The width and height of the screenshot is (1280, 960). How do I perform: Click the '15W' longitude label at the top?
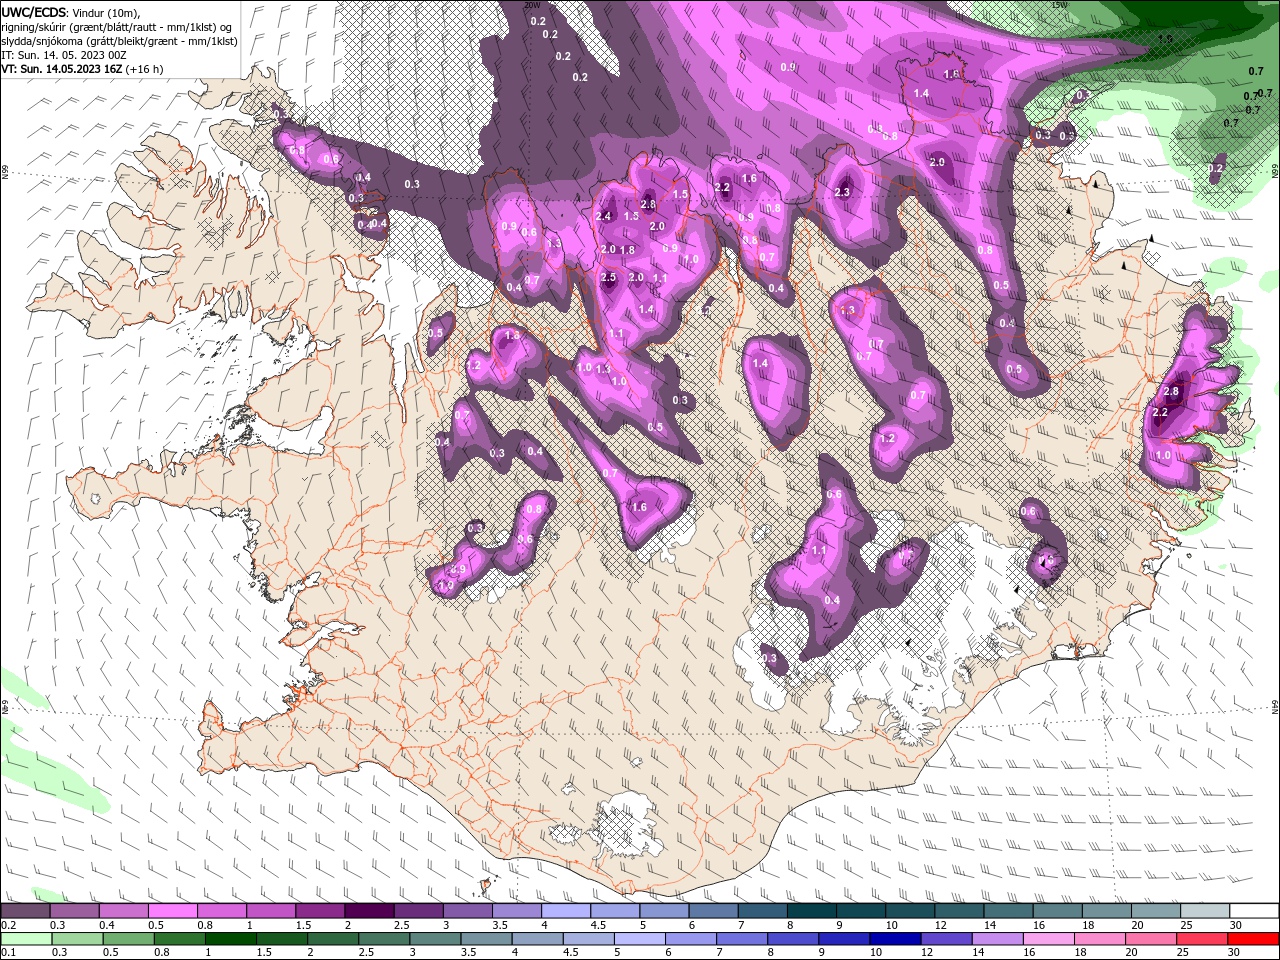(x=1060, y=5)
